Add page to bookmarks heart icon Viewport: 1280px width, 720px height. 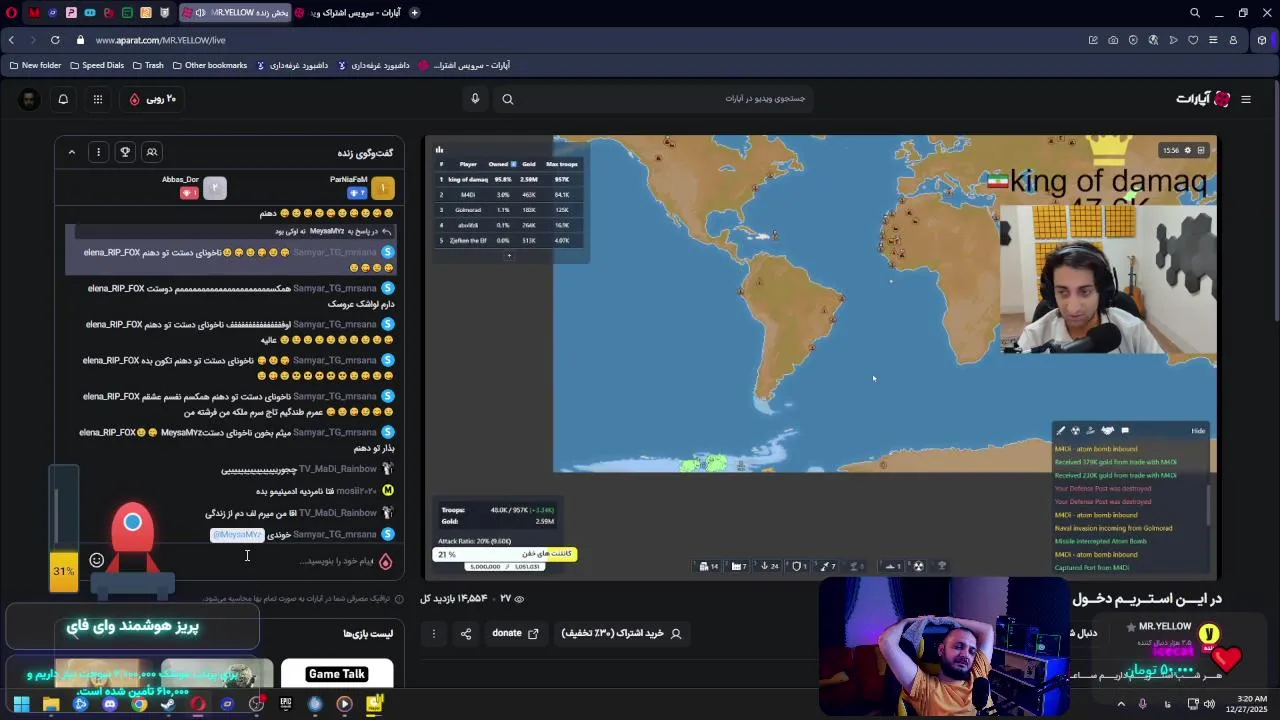[x=1193, y=40]
